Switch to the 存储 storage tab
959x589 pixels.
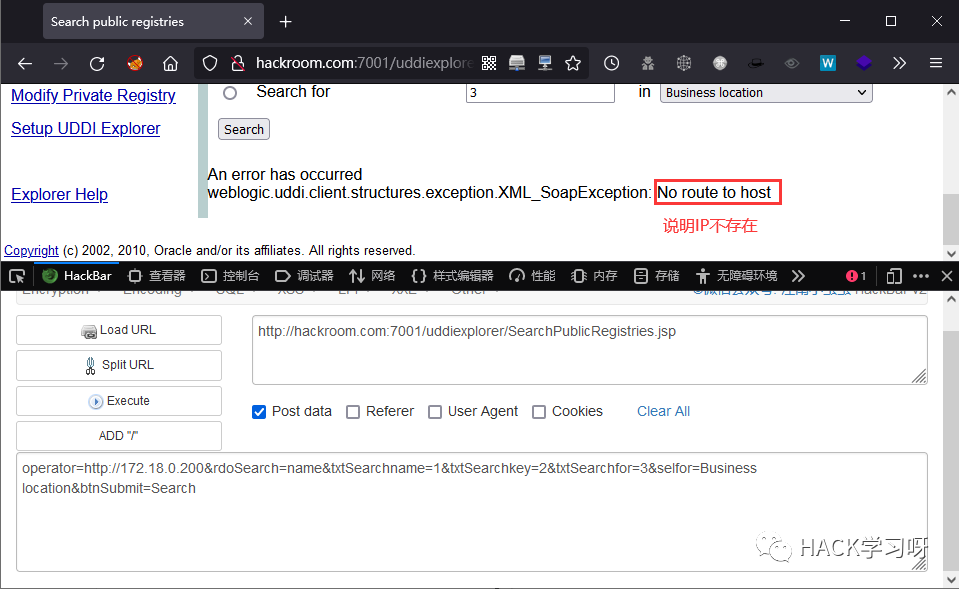[x=657, y=276]
